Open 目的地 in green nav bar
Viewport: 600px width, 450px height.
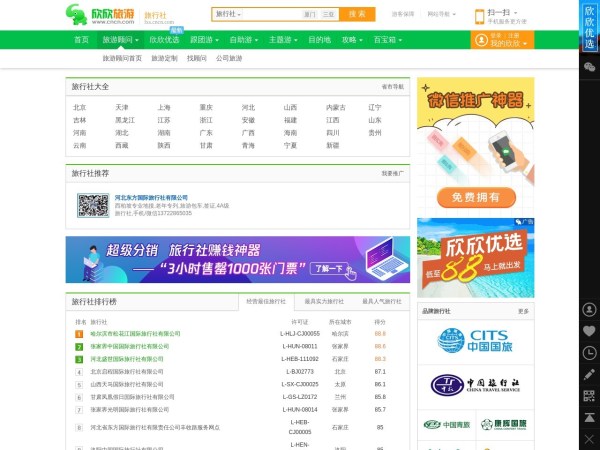[x=320, y=40]
